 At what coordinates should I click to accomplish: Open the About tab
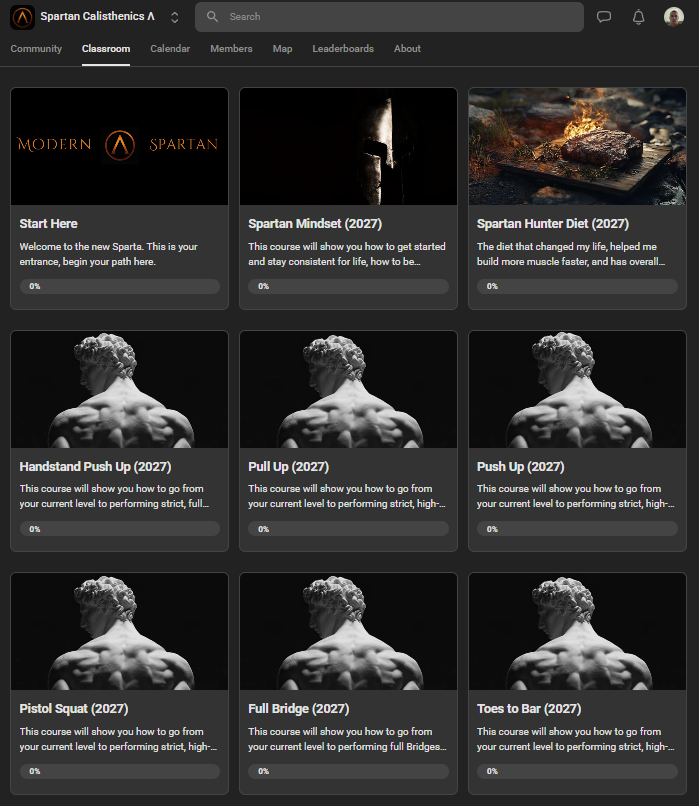[x=407, y=48]
